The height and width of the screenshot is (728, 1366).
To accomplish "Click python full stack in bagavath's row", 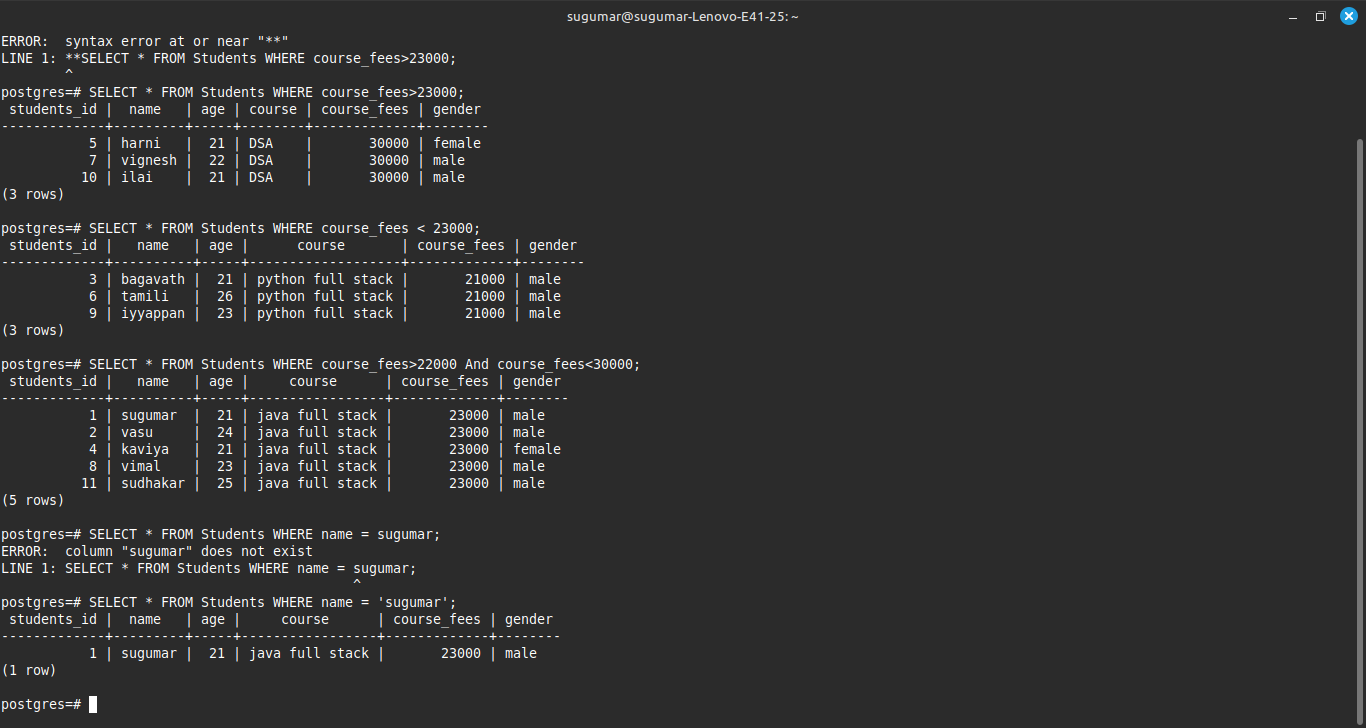I will [325, 279].
